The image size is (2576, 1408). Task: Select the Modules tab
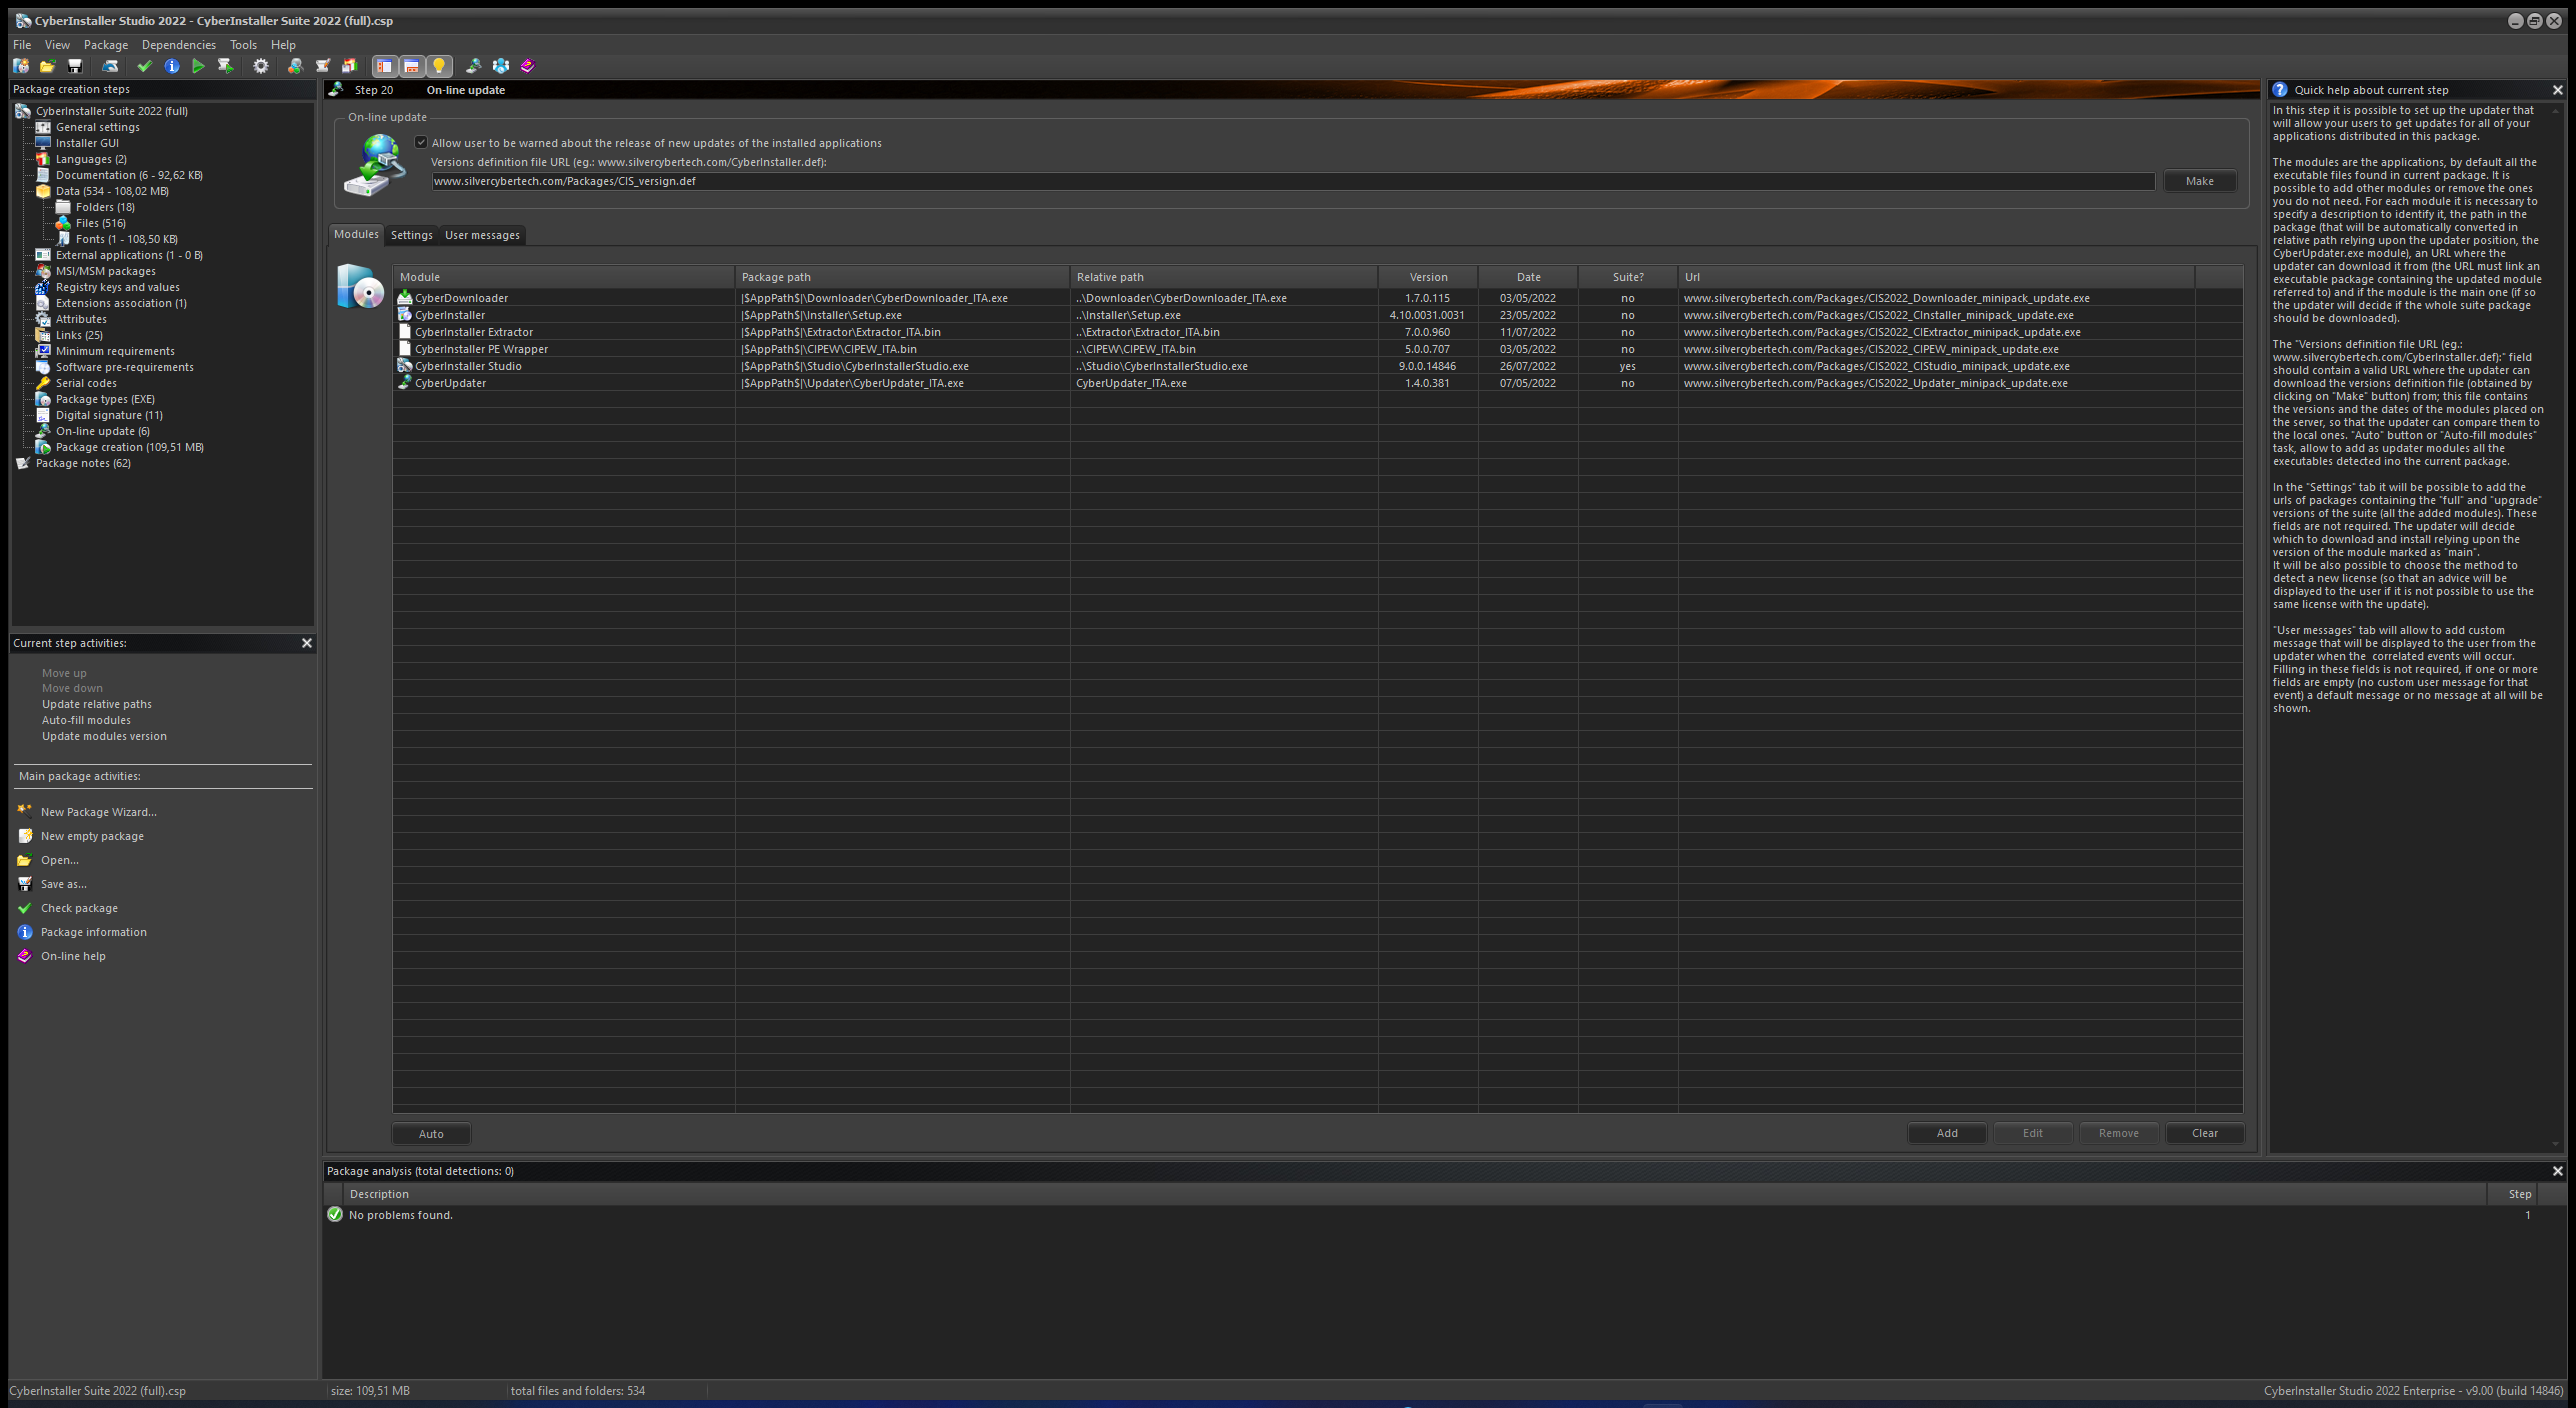(356, 234)
